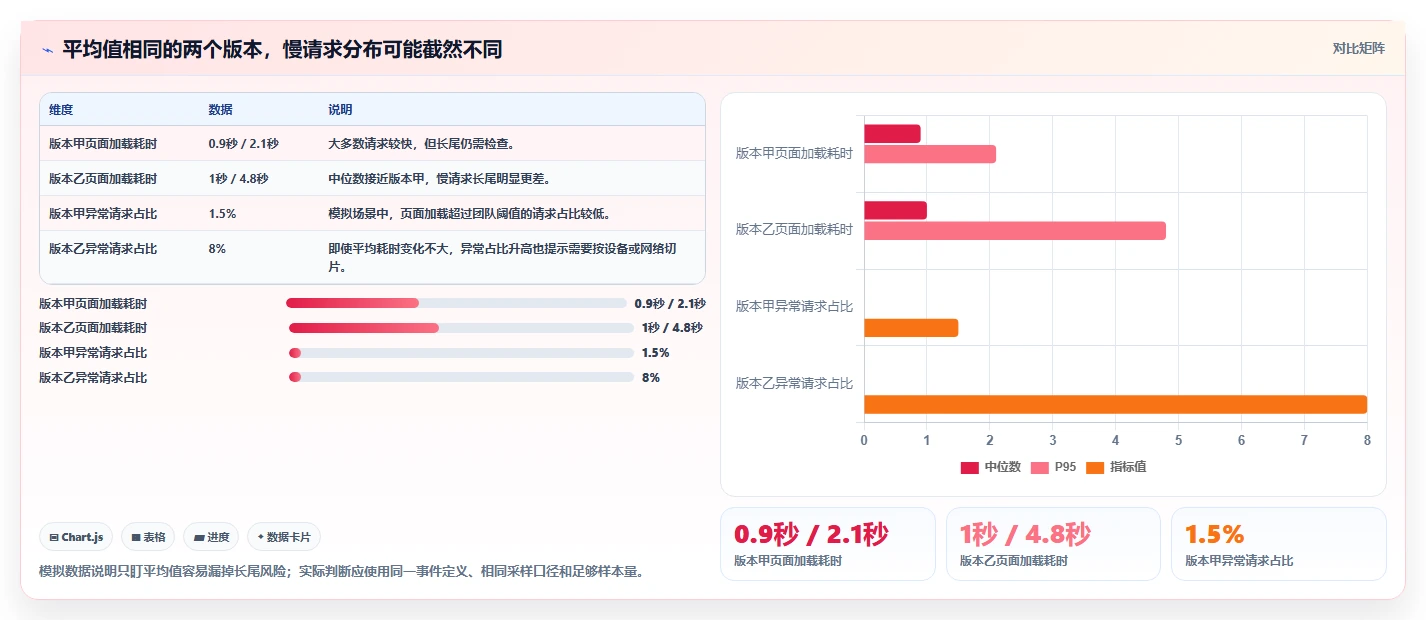
Task: Click the 版本乙异常请求占比 progress bar
Action: click(x=461, y=378)
